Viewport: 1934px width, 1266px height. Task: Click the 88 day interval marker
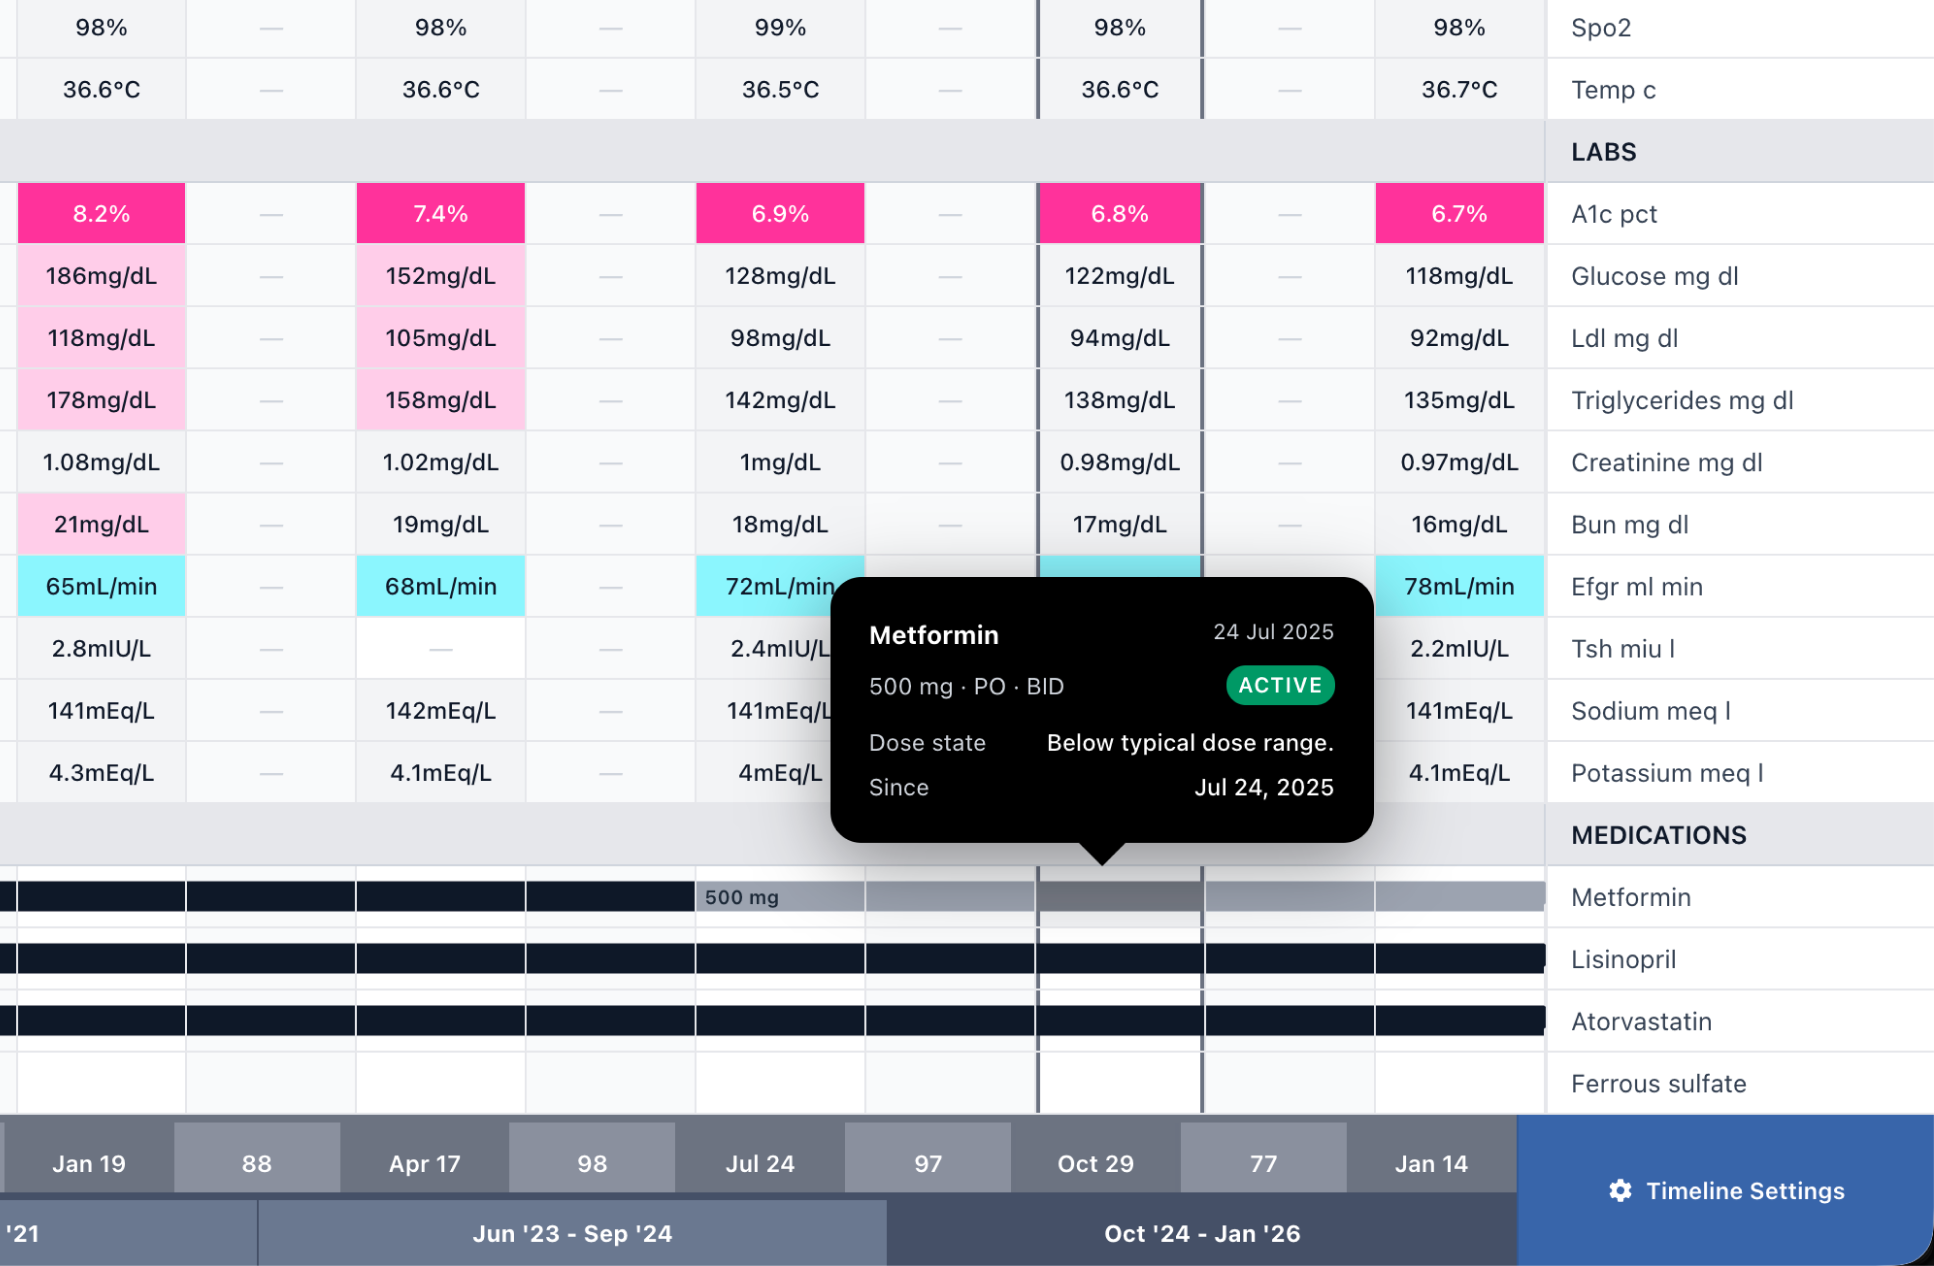[x=256, y=1163]
